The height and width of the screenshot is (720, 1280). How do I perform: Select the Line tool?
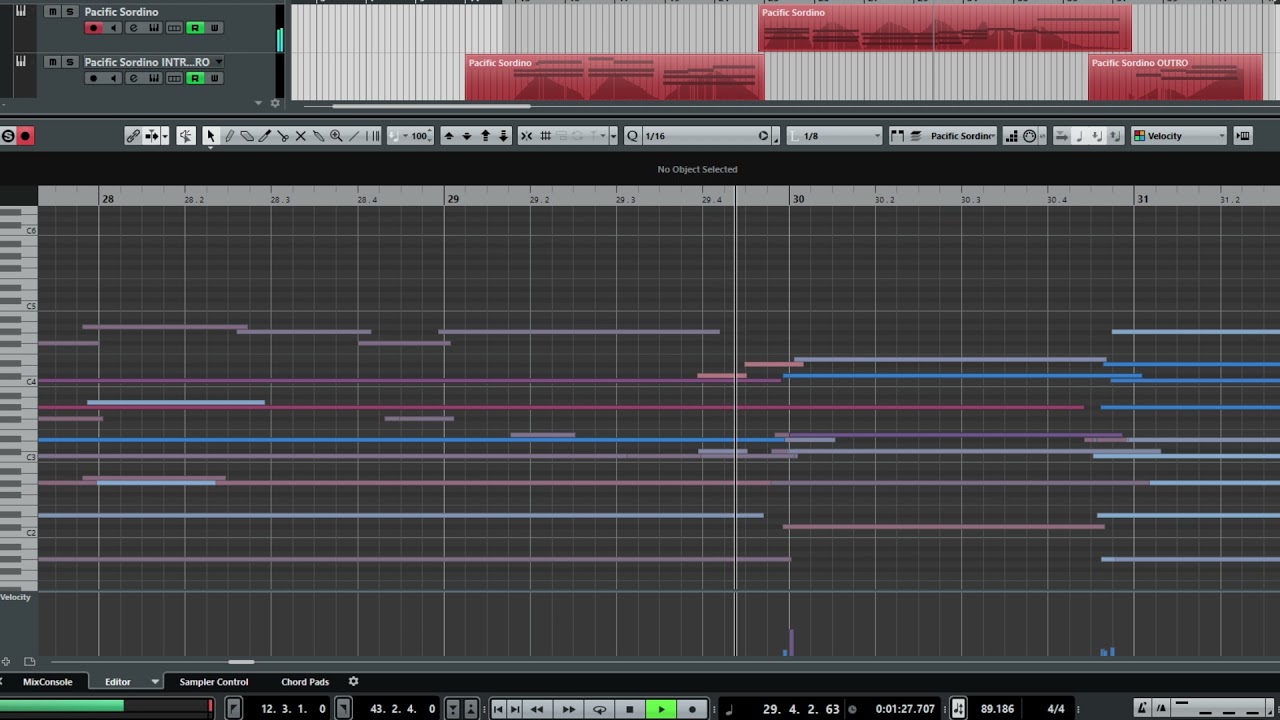[x=354, y=136]
